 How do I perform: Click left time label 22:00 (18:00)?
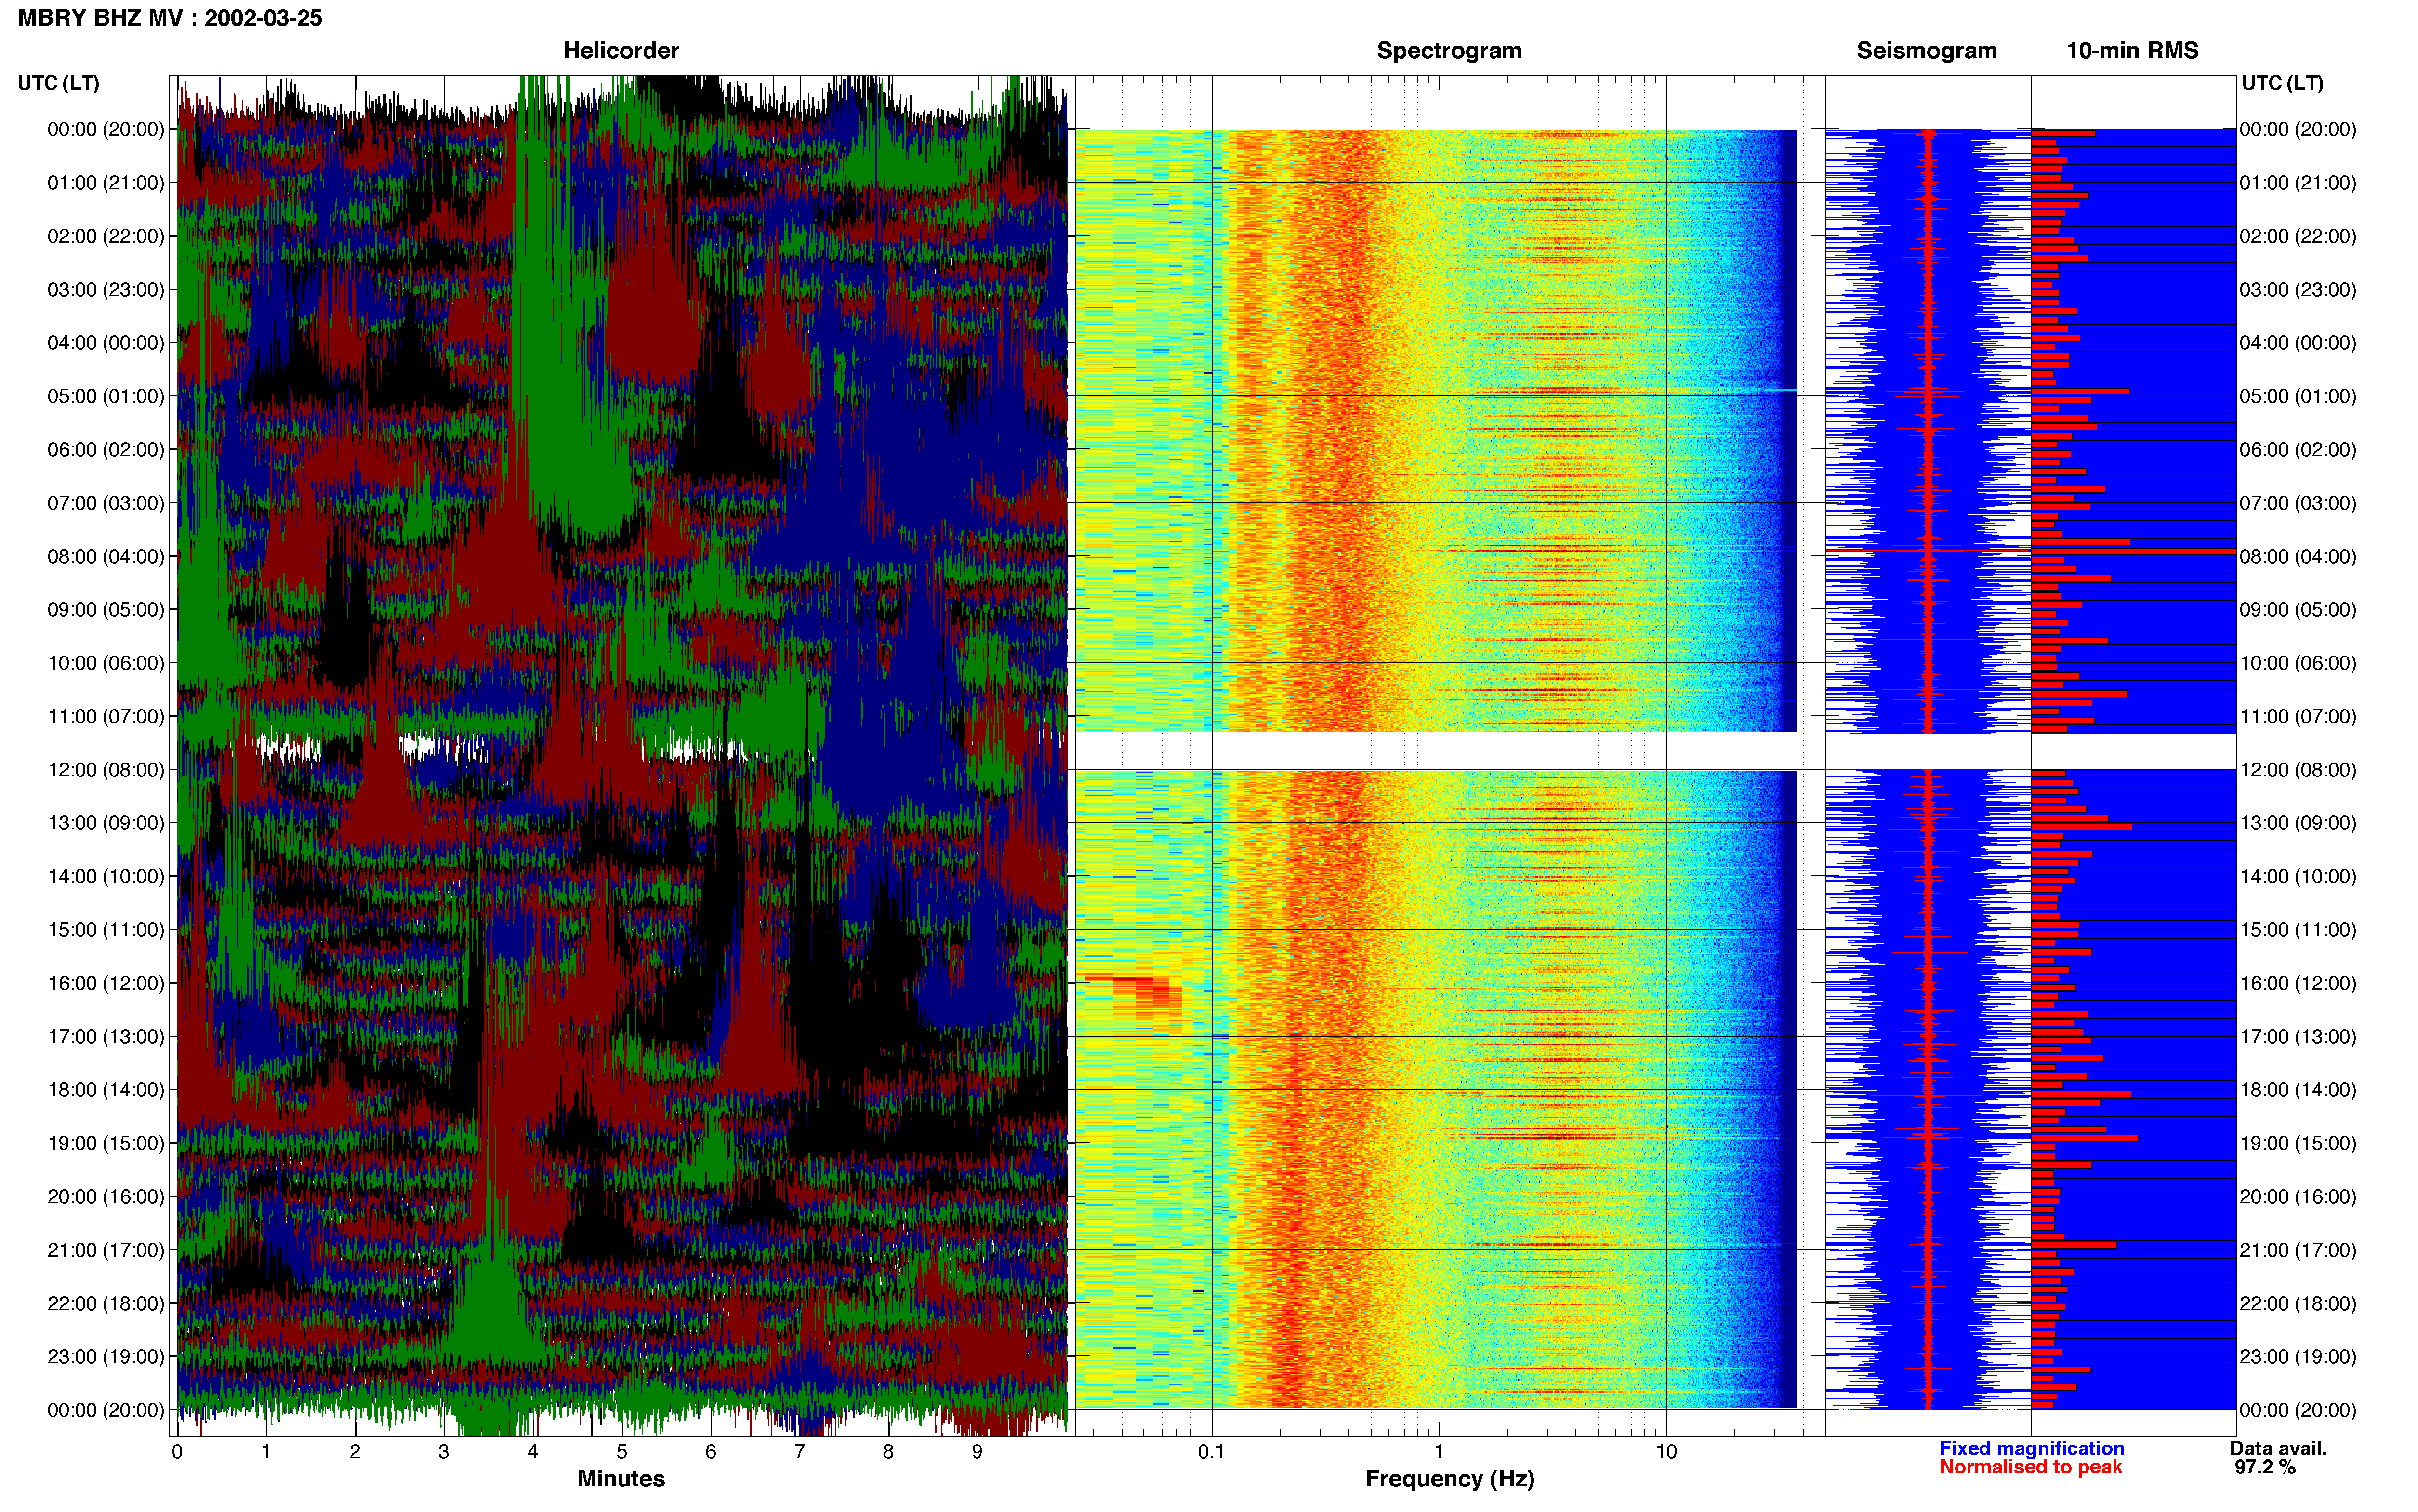[x=106, y=1303]
